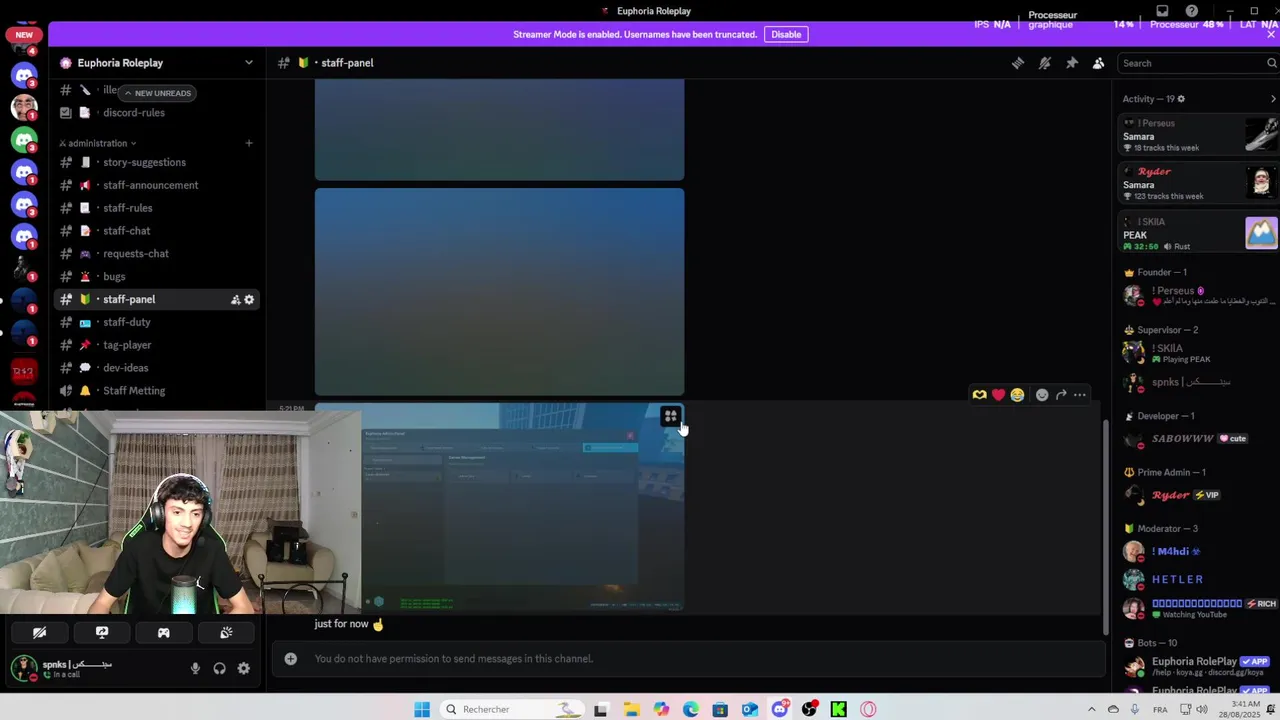This screenshot has width=1280, height=720.
Task: Toggle the member list icon
Action: point(1098,63)
